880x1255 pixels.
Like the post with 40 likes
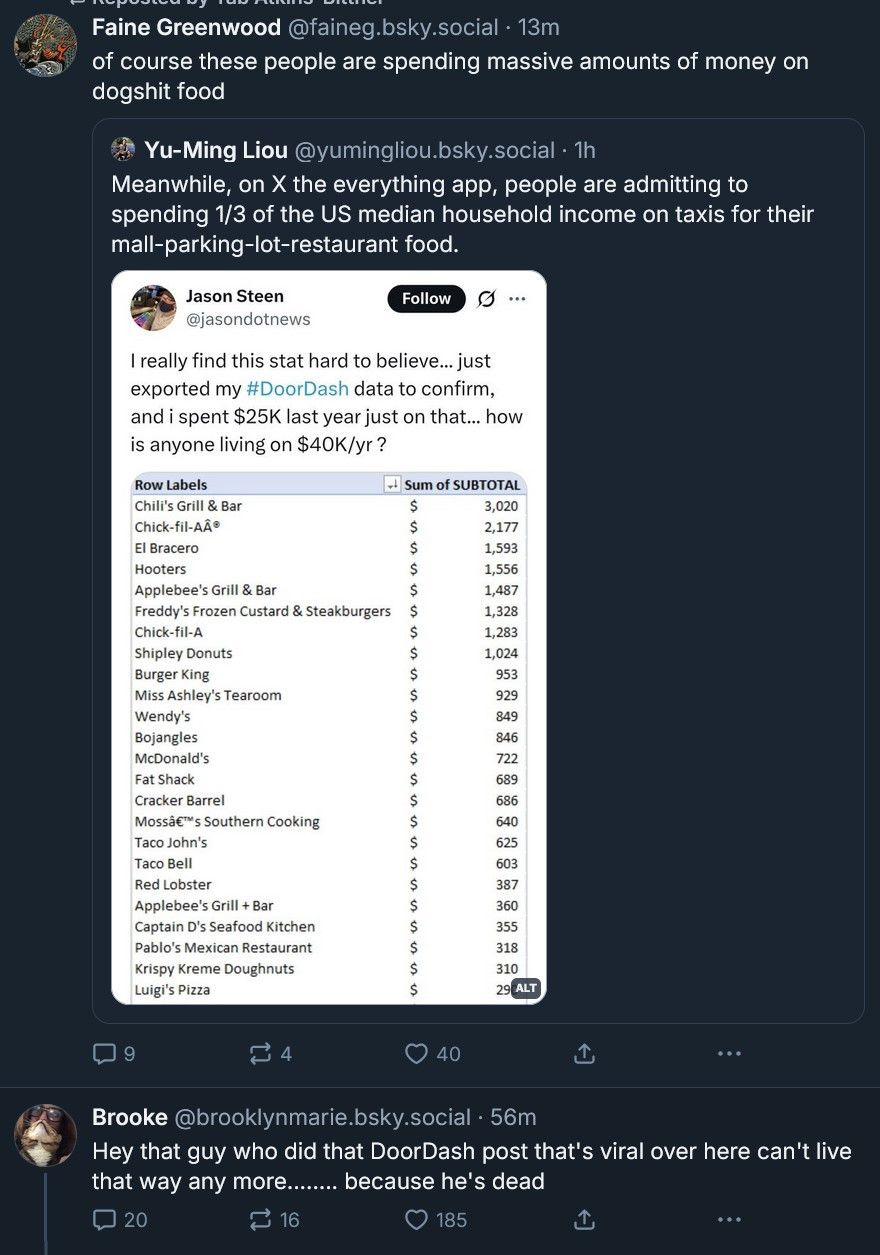pyautogui.click(x=432, y=1053)
